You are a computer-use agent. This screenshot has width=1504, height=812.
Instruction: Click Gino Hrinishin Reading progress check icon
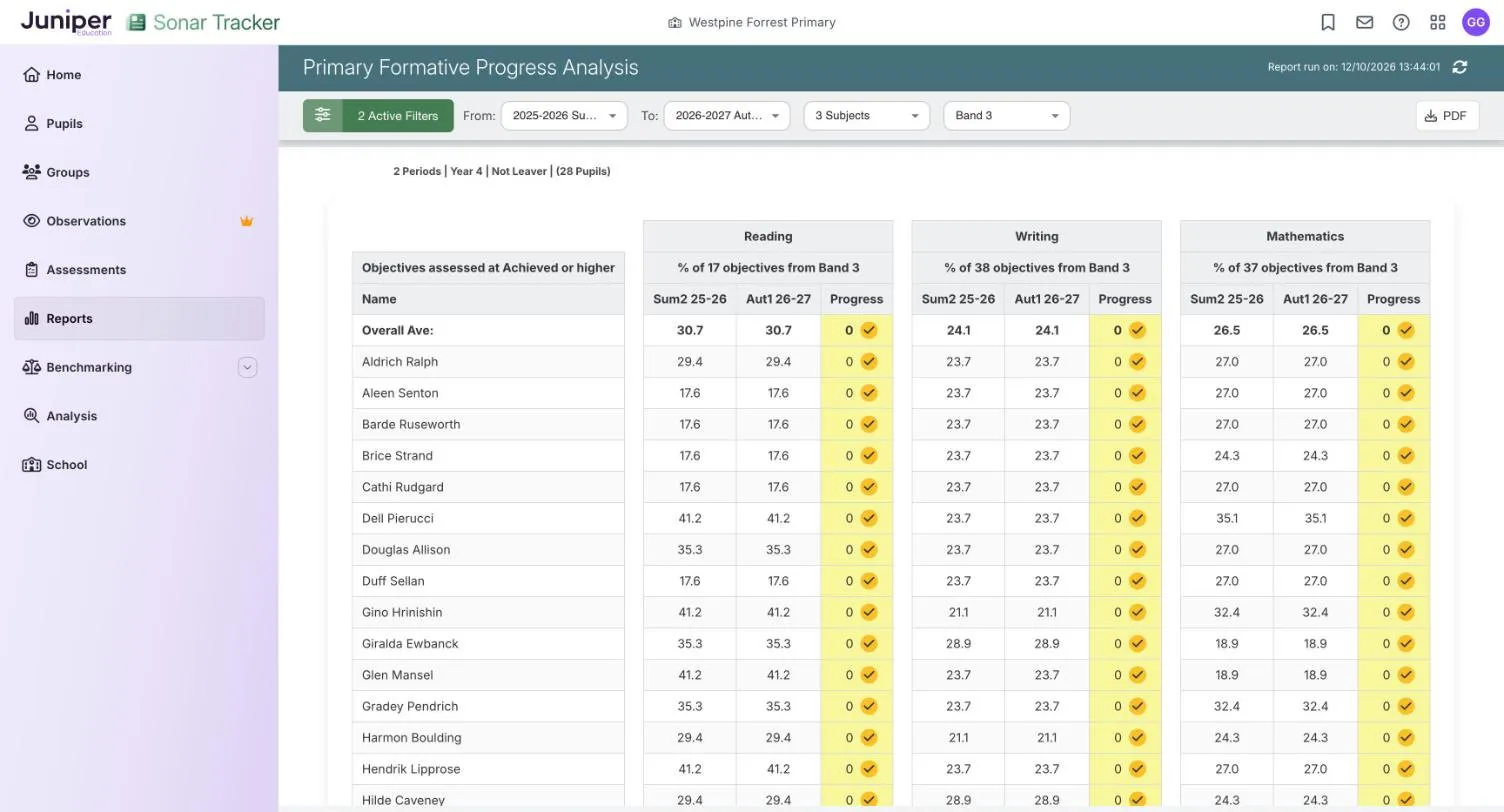(x=869, y=612)
